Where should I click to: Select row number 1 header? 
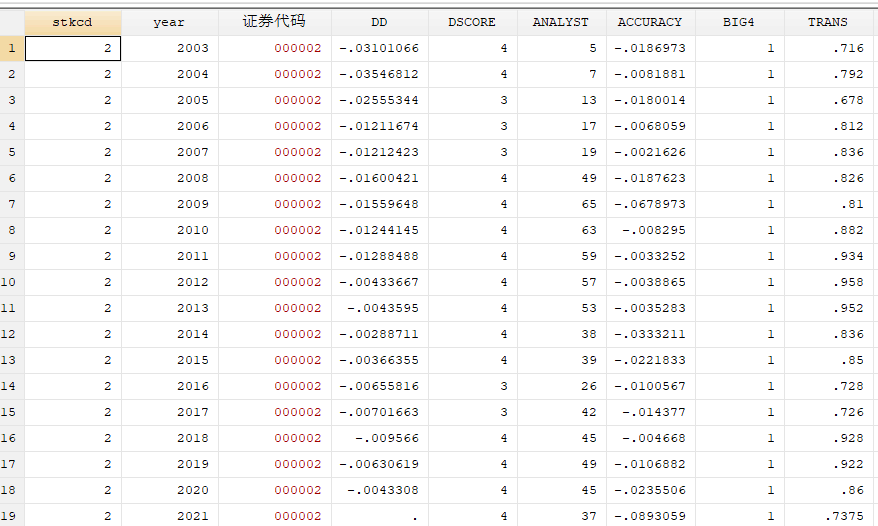tap(12, 48)
